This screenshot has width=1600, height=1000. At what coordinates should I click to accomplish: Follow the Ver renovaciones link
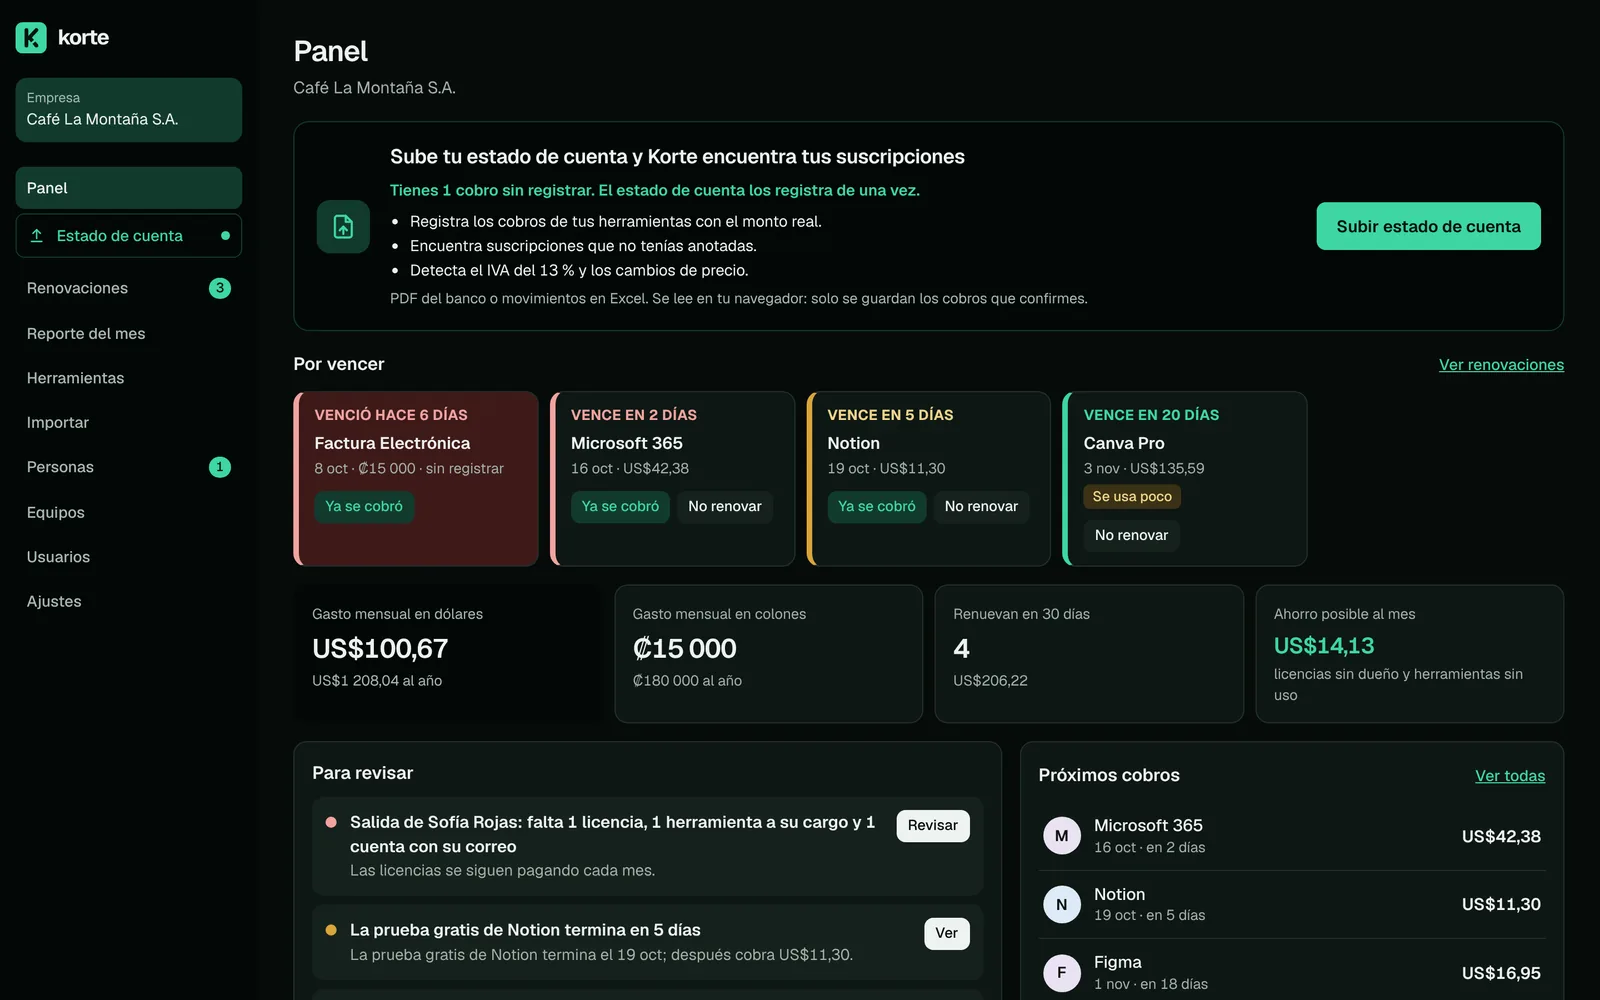pos(1501,365)
